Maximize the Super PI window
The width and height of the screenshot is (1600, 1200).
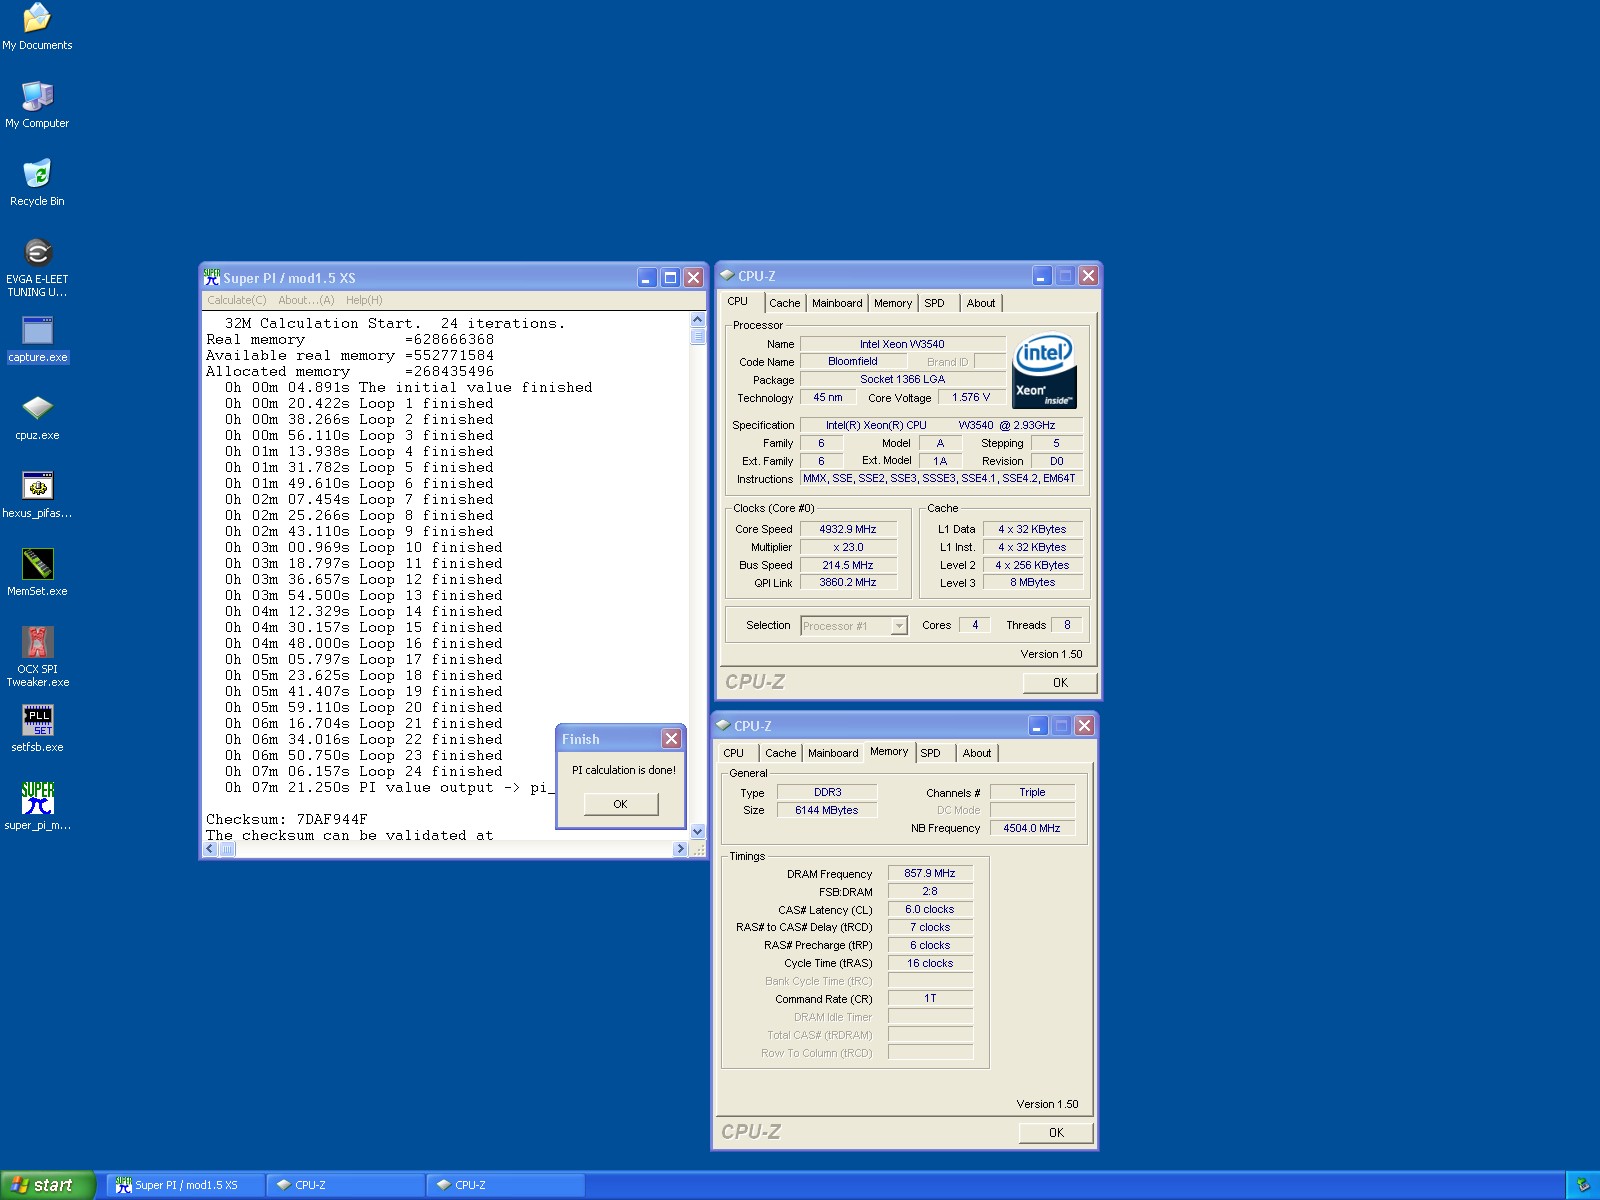pyautogui.click(x=670, y=278)
